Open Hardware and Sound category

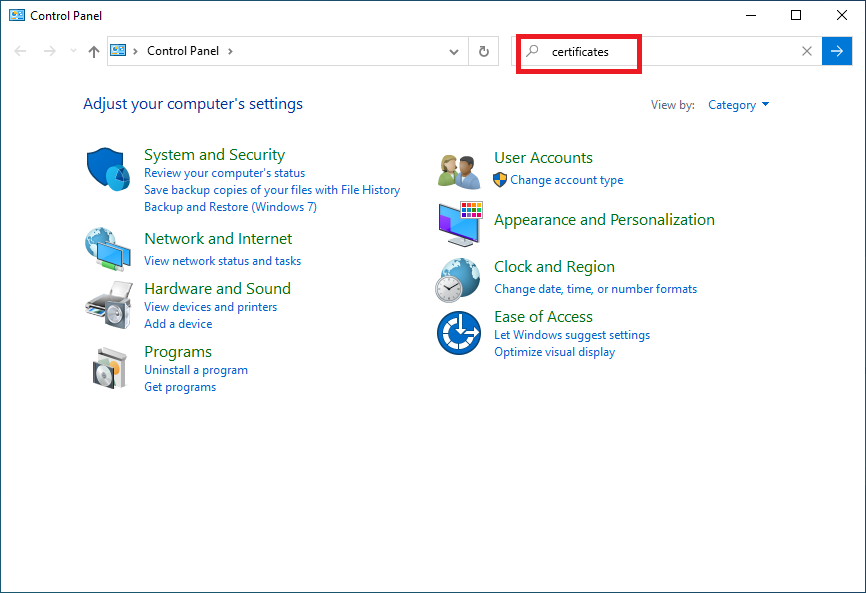point(217,288)
